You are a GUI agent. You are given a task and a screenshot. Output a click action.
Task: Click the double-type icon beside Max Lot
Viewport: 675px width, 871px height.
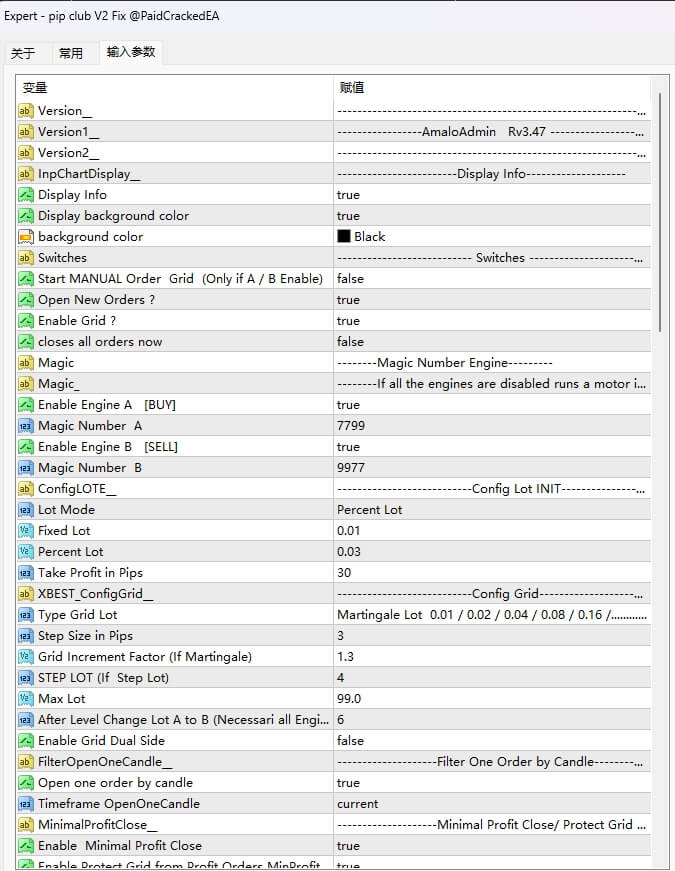[26, 699]
